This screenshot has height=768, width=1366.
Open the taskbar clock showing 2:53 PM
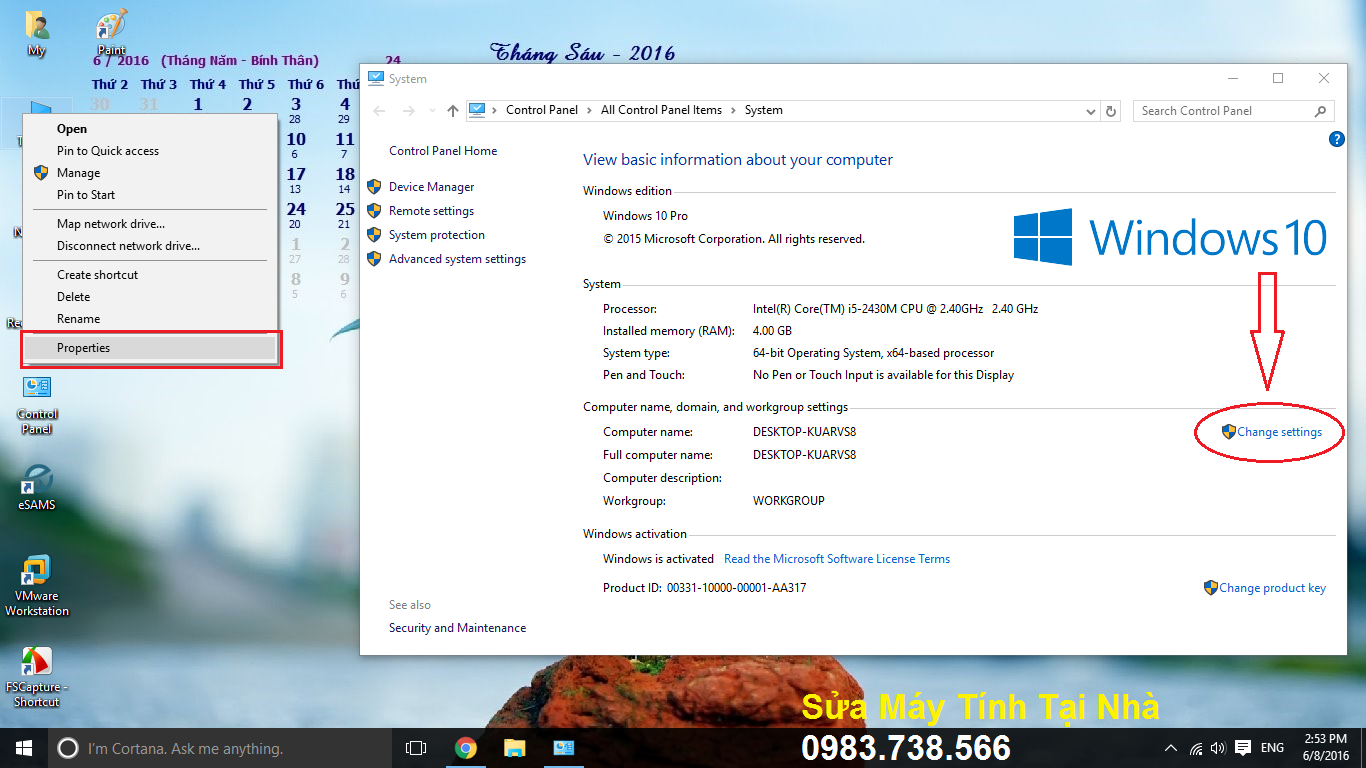tap(1327, 747)
